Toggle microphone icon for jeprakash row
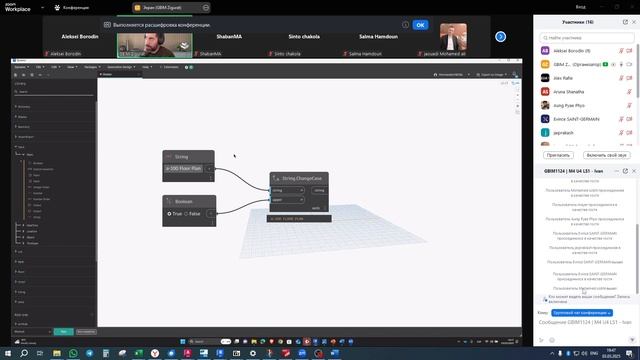The height and width of the screenshot is (360, 640). (x=621, y=133)
